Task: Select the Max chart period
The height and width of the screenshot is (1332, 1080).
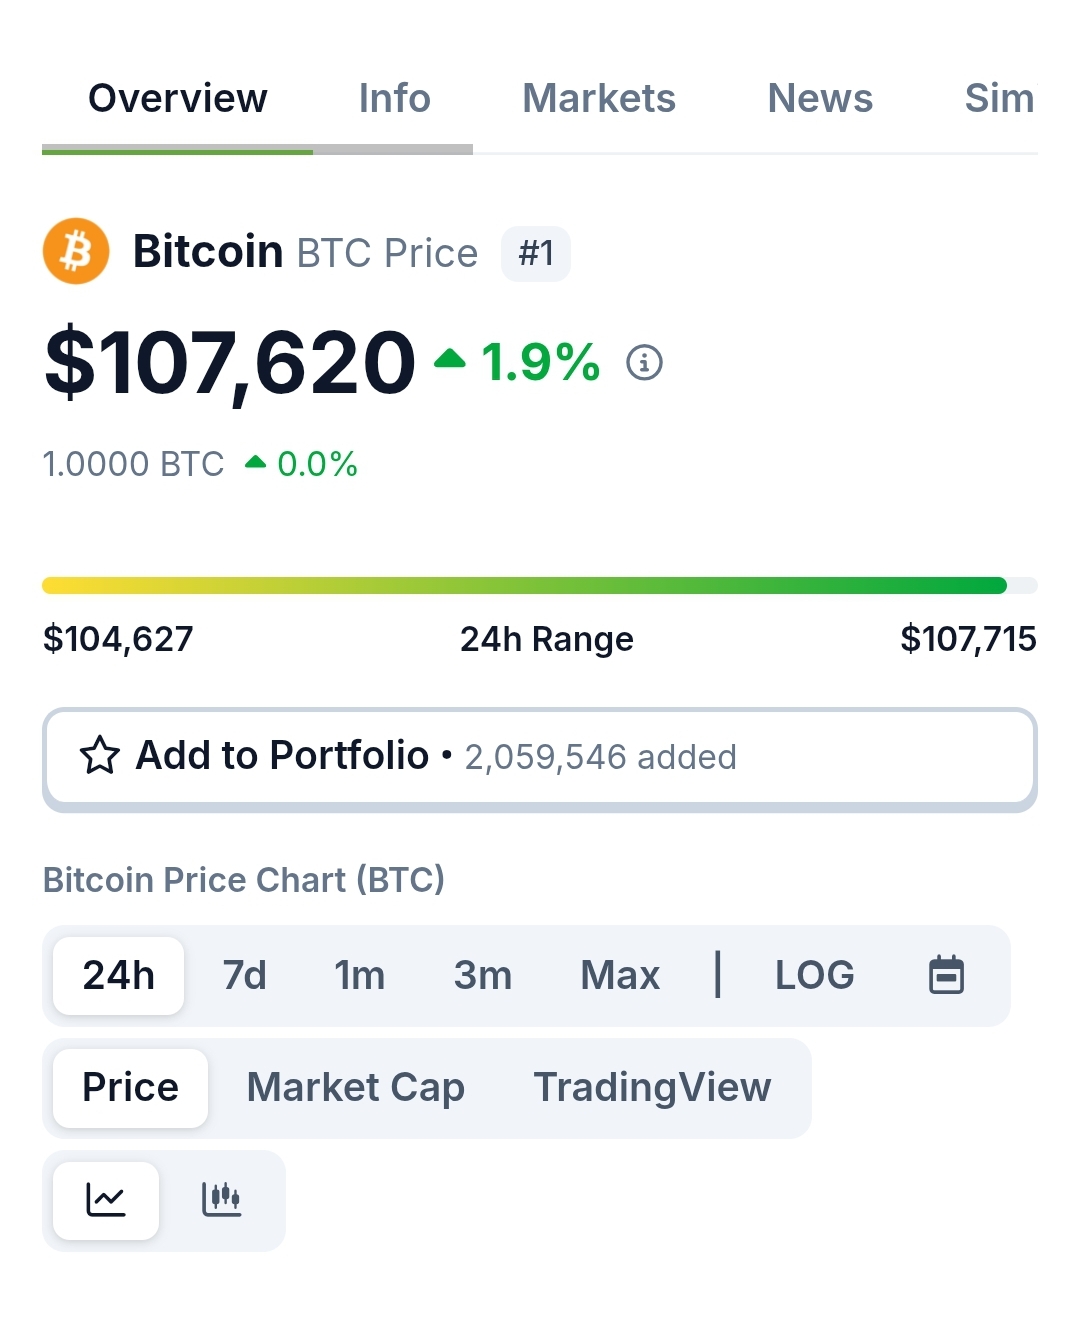Action: coord(620,975)
